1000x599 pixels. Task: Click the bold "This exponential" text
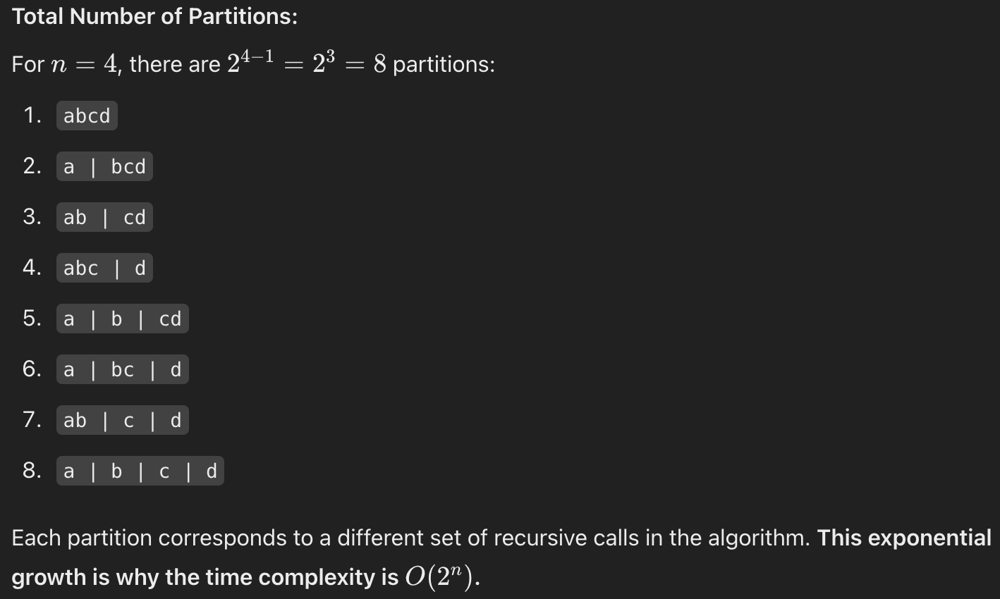(904, 538)
